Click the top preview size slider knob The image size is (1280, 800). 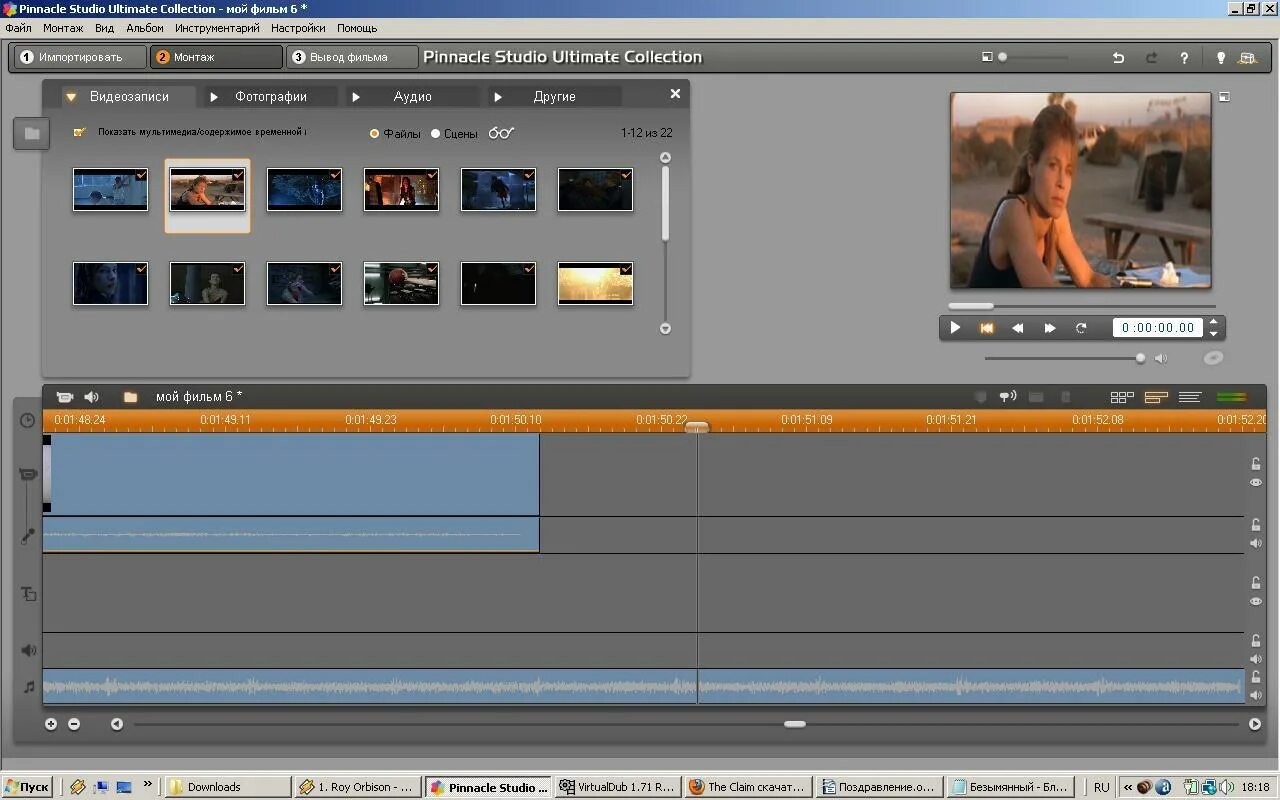point(1002,57)
